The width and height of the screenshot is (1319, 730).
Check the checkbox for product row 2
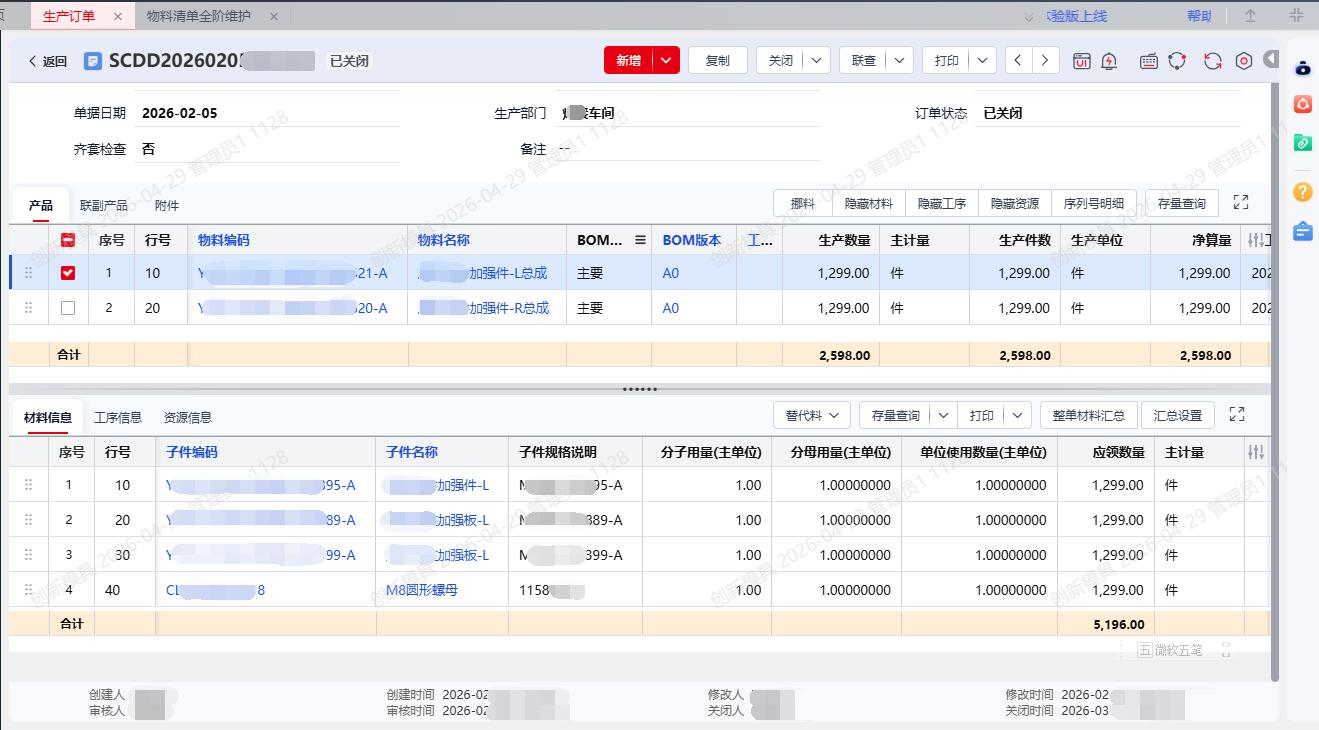coord(68,308)
